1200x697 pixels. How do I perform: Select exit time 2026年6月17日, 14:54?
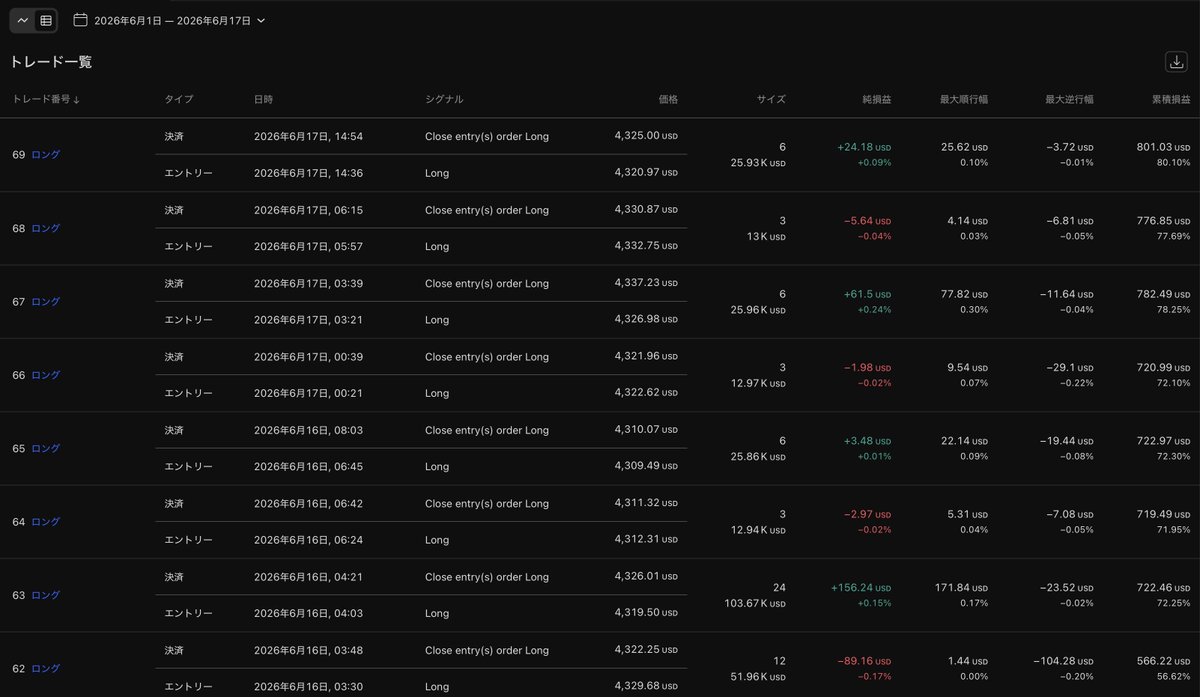click(308, 136)
